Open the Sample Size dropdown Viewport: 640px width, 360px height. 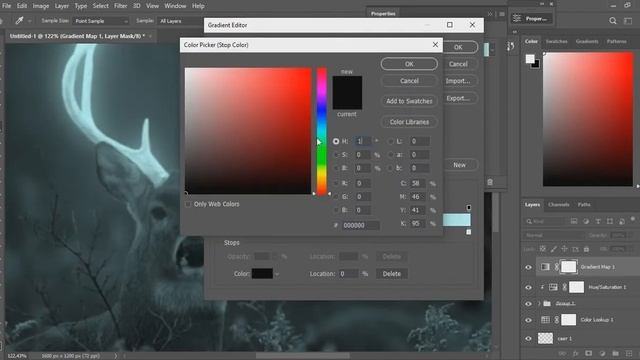[x=101, y=21]
